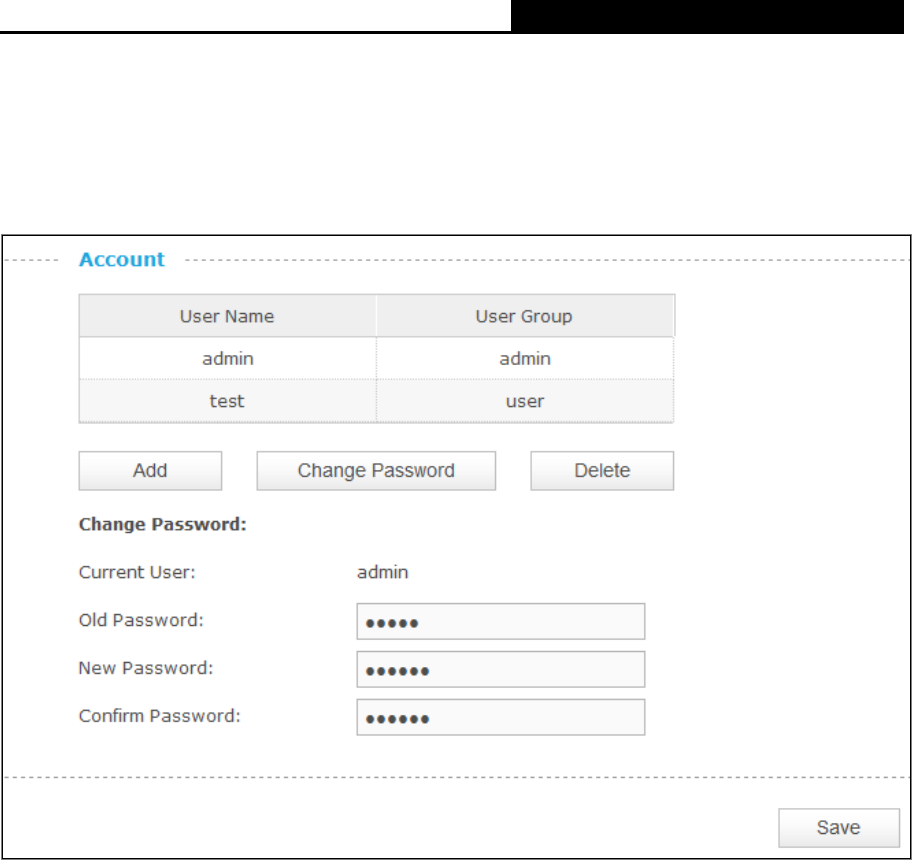The image size is (912, 860).
Task: Click the Old Password label
Action: pyautogui.click(x=141, y=620)
